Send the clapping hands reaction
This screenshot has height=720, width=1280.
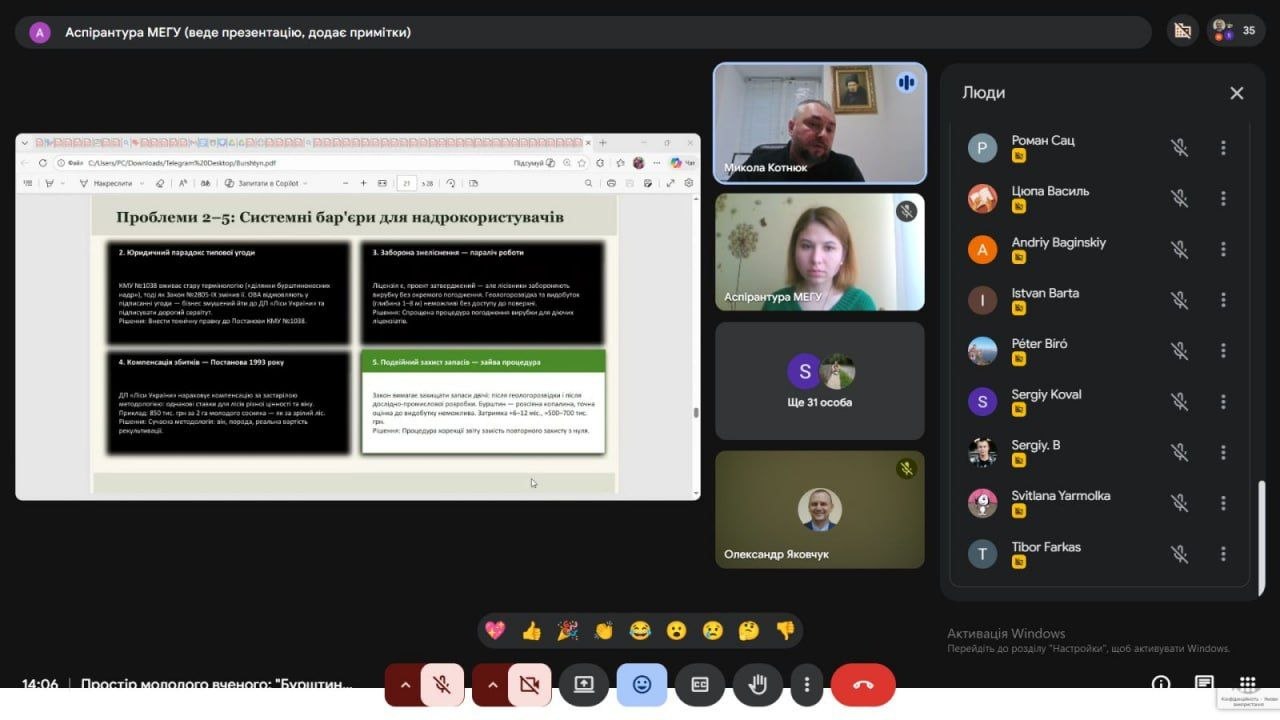[603, 630]
